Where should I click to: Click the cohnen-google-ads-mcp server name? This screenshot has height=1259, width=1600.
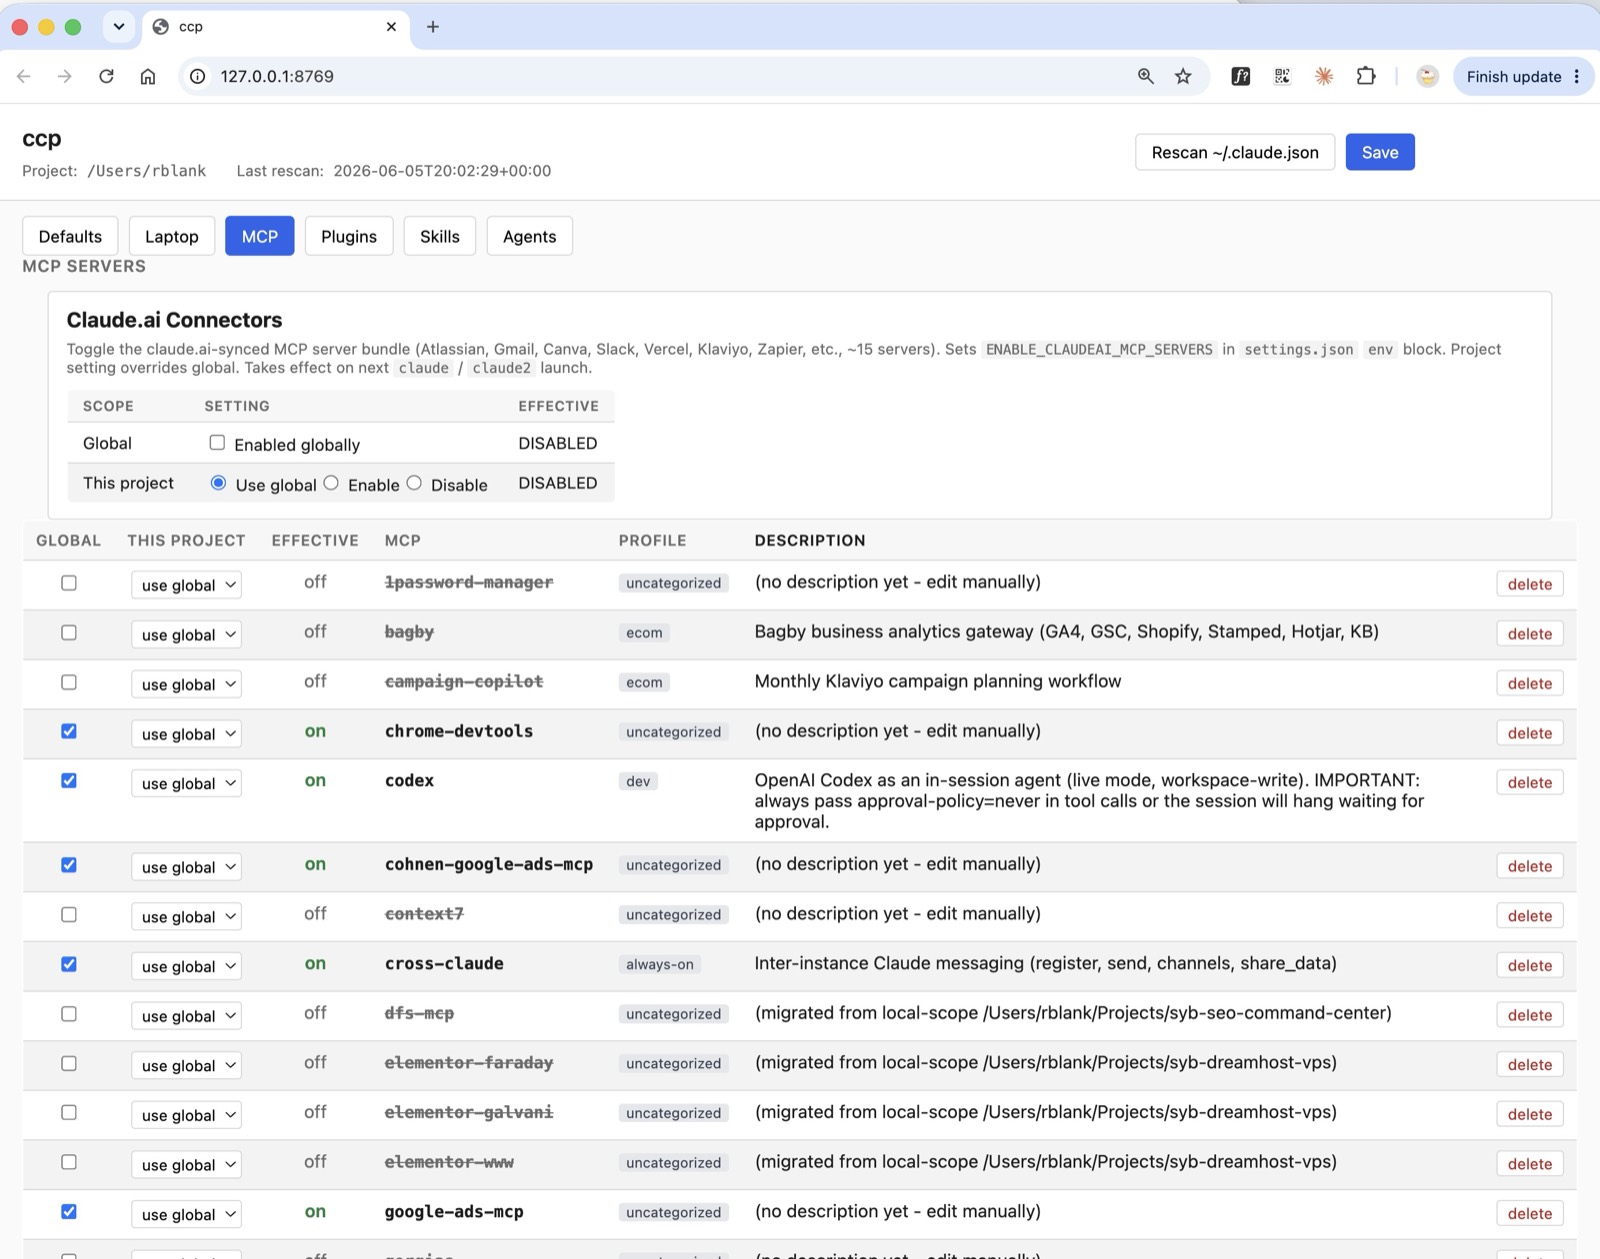tap(489, 864)
